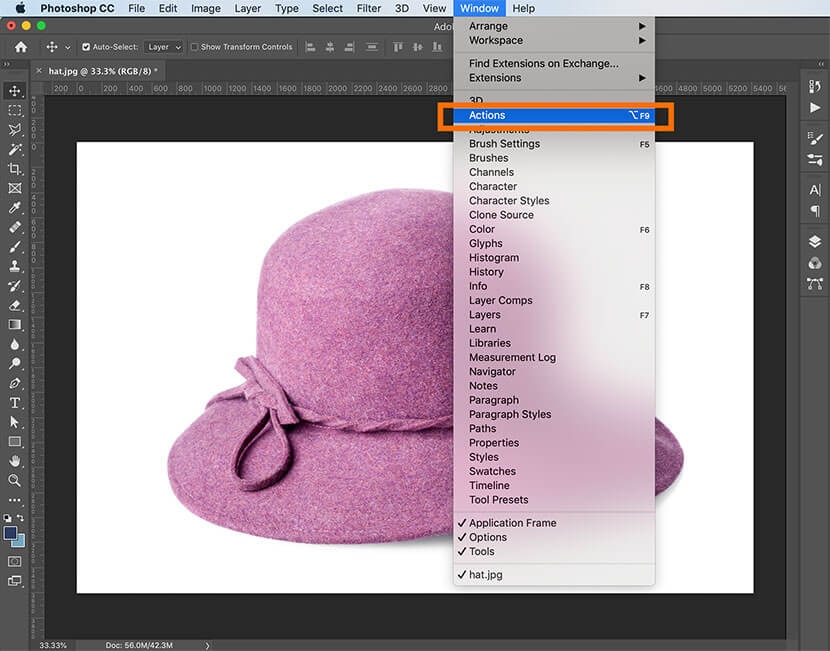This screenshot has height=651, width=830.
Task: Select the Zoom magnifier tool
Action: point(15,481)
